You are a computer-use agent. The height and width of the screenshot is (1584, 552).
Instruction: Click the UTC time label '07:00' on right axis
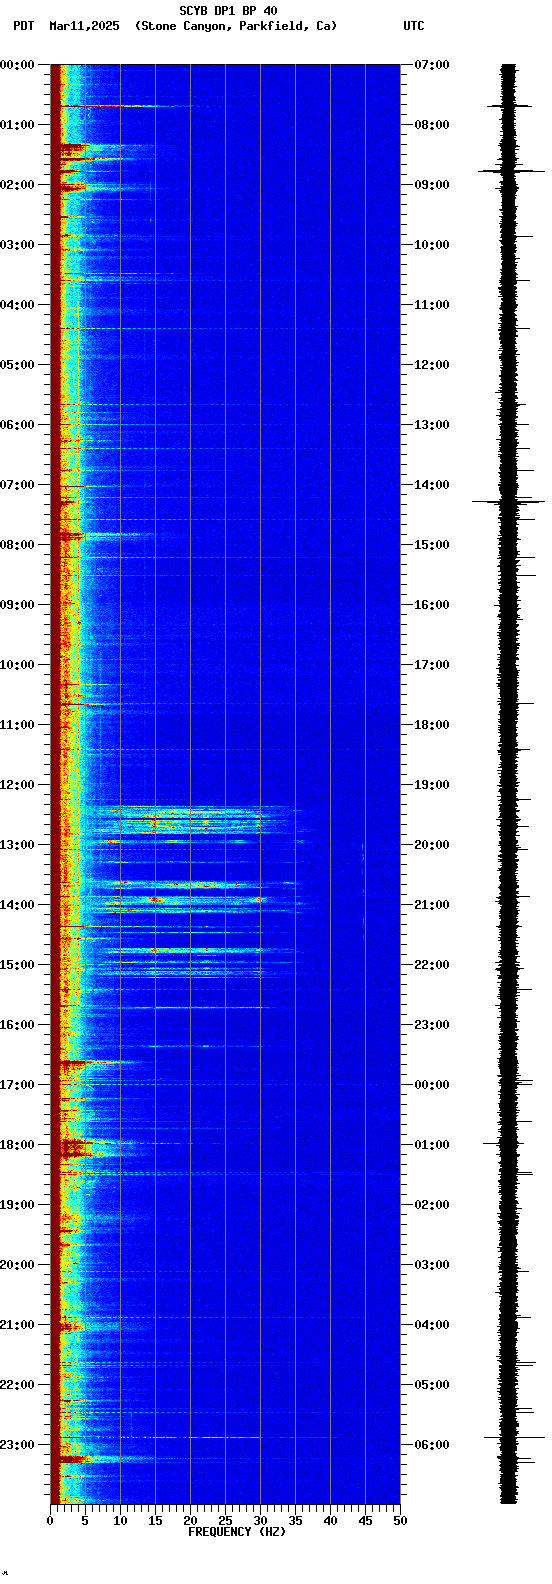[432, 65]
